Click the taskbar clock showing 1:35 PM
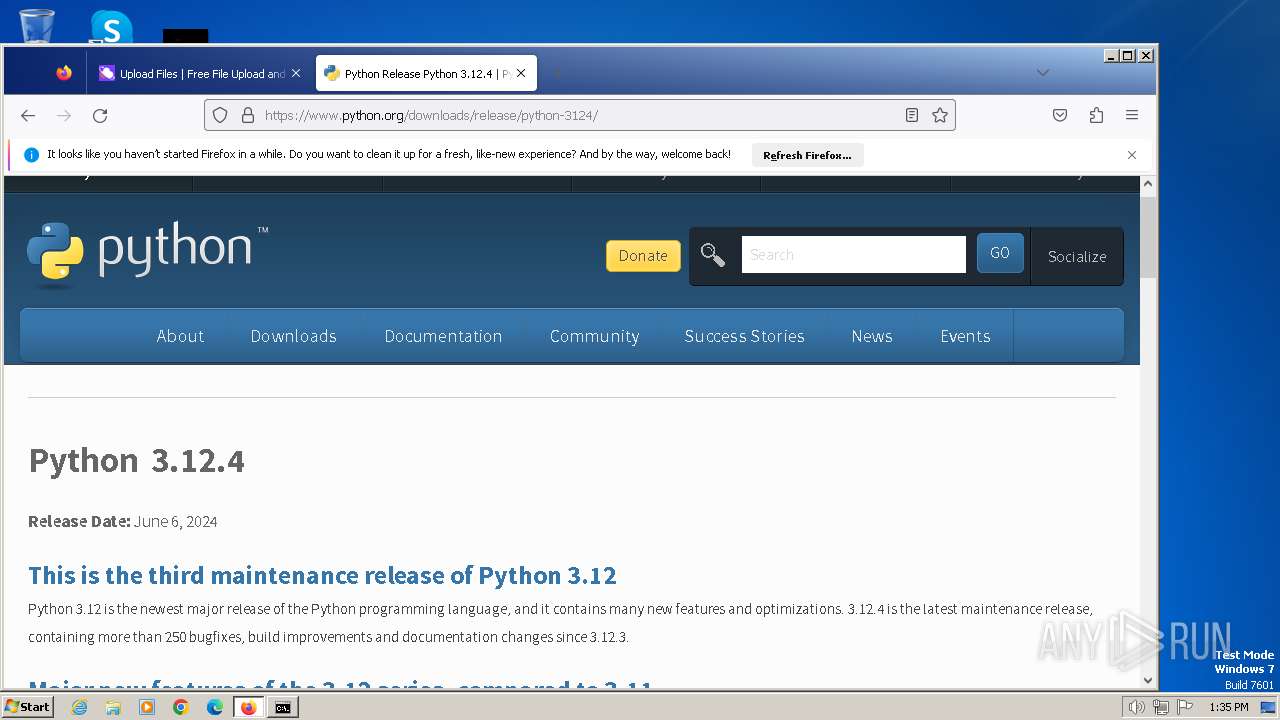This screenshot has width=1280, height=720. pos(1229,707)
